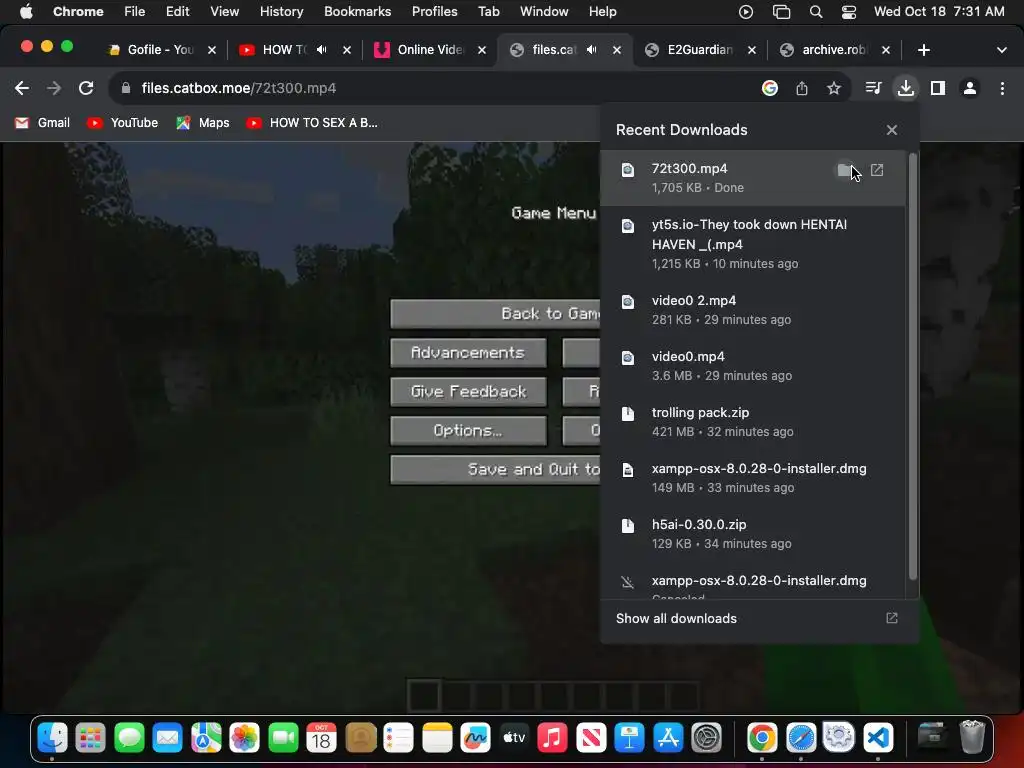Open the Profiles menu
The width and height of the screenshot is (1024, 768).
click(x=434, y=11)
